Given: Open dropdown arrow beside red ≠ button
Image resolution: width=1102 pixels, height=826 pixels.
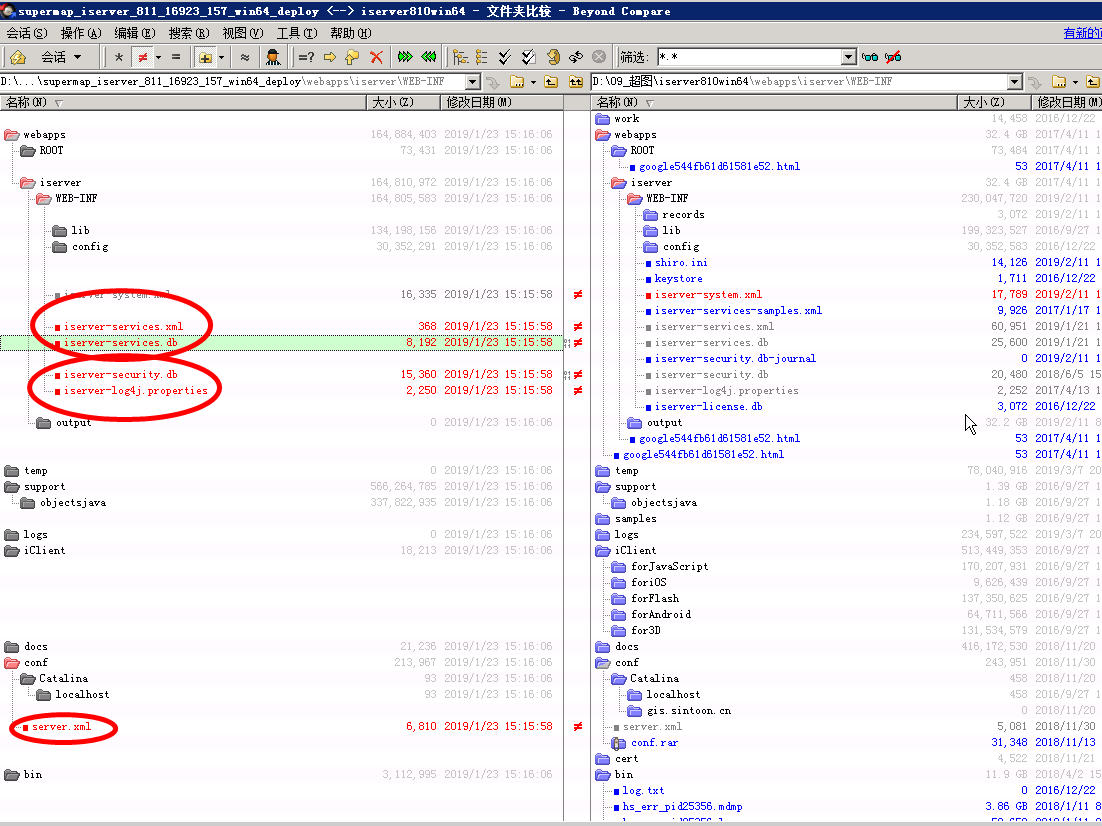Looking at the screenshot, I should (158, 57).
